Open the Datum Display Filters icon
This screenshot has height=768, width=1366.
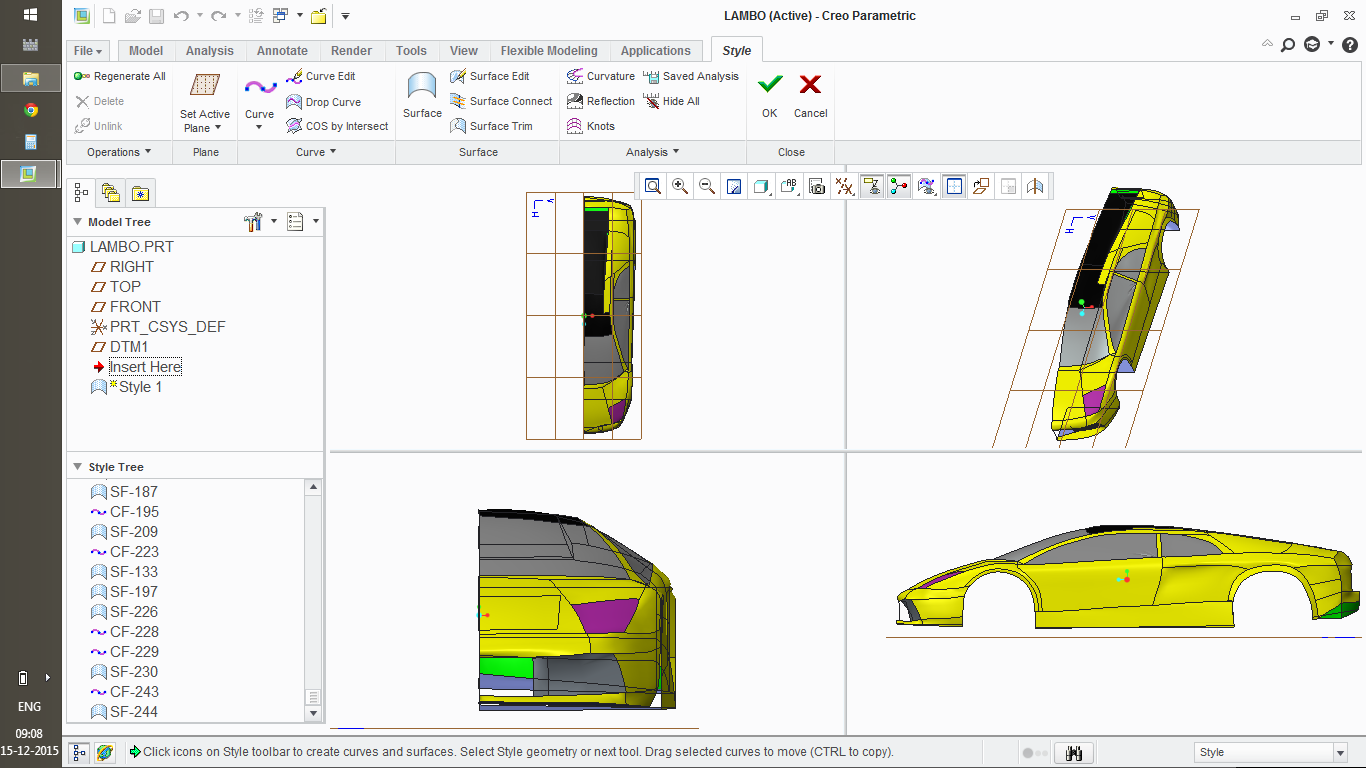[845, 186]
